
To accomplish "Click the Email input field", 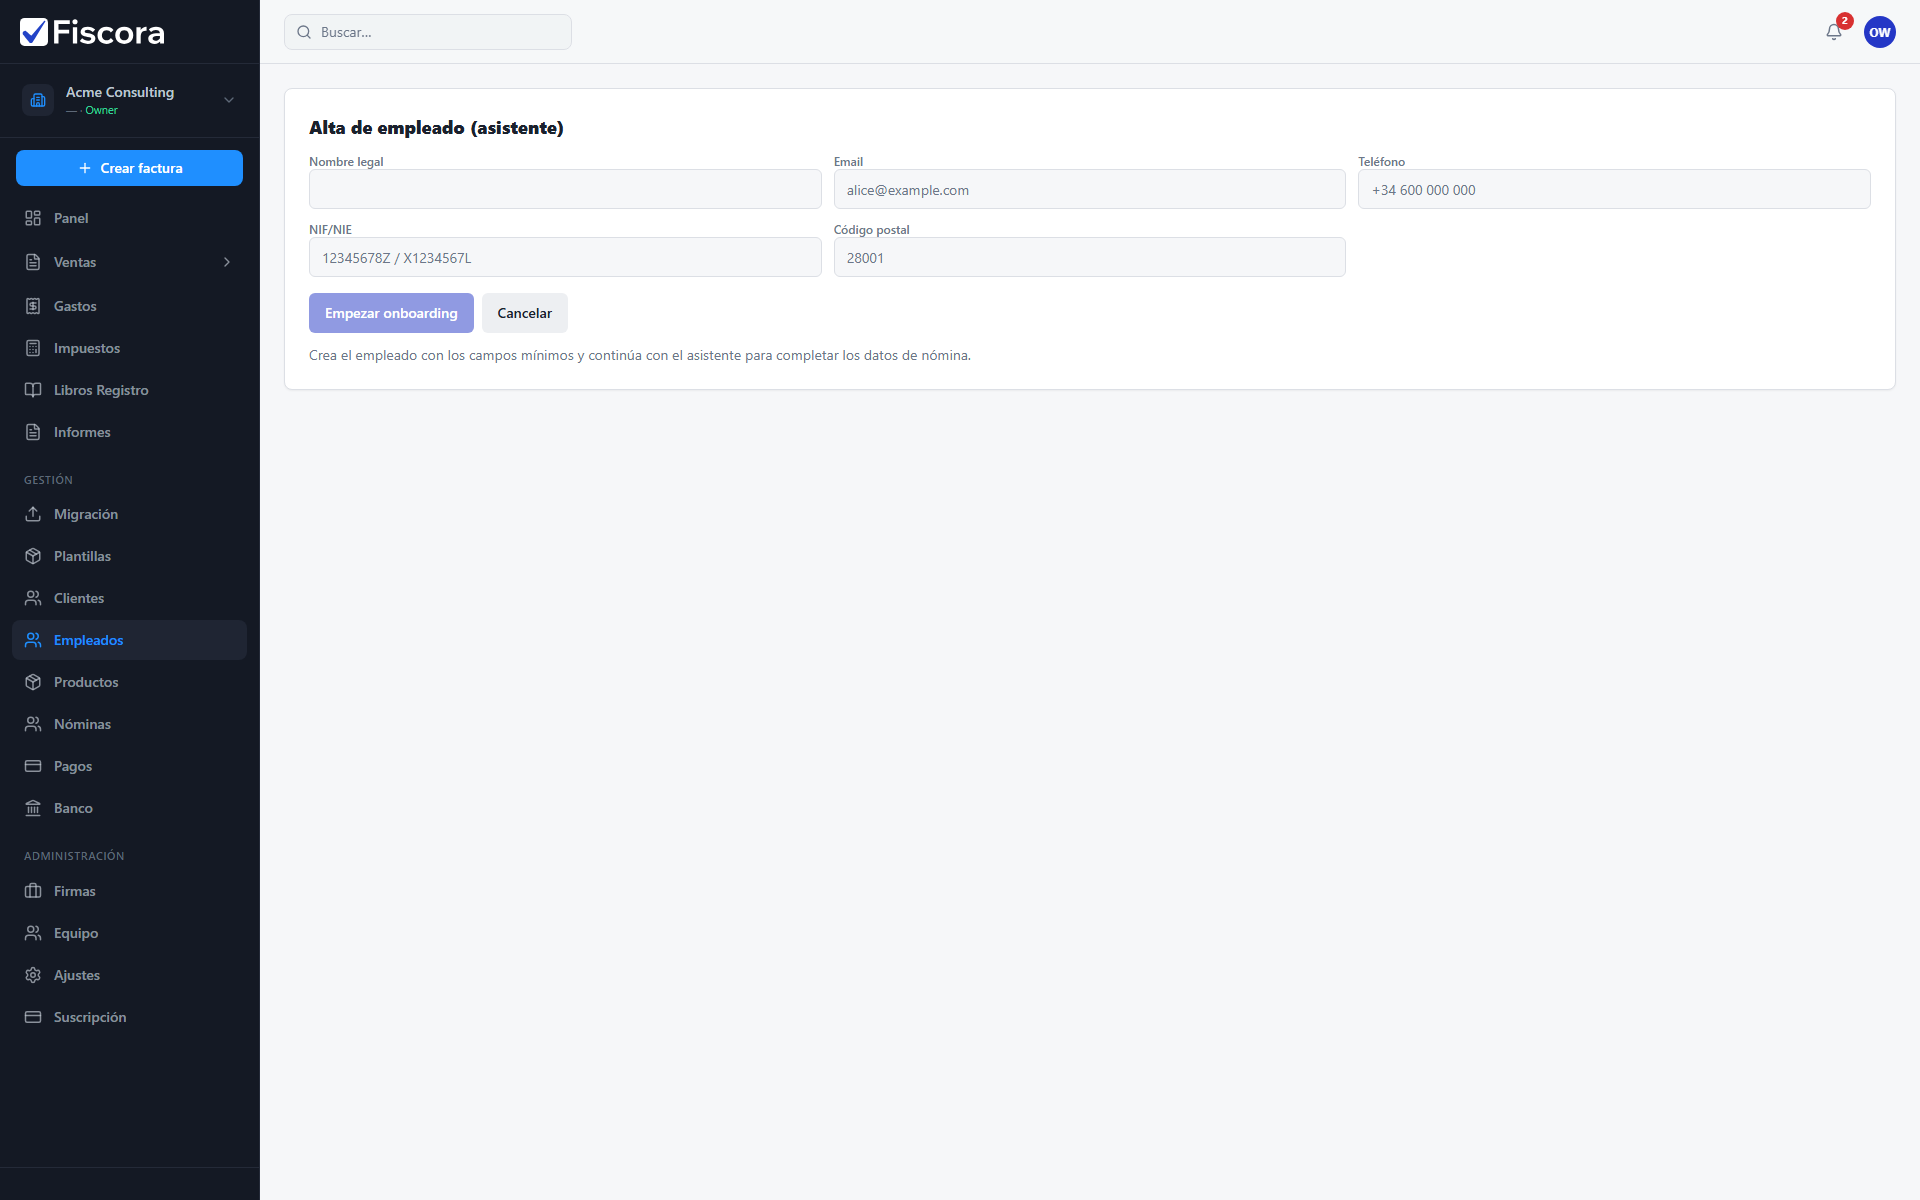I will [x=1089, y=189].
